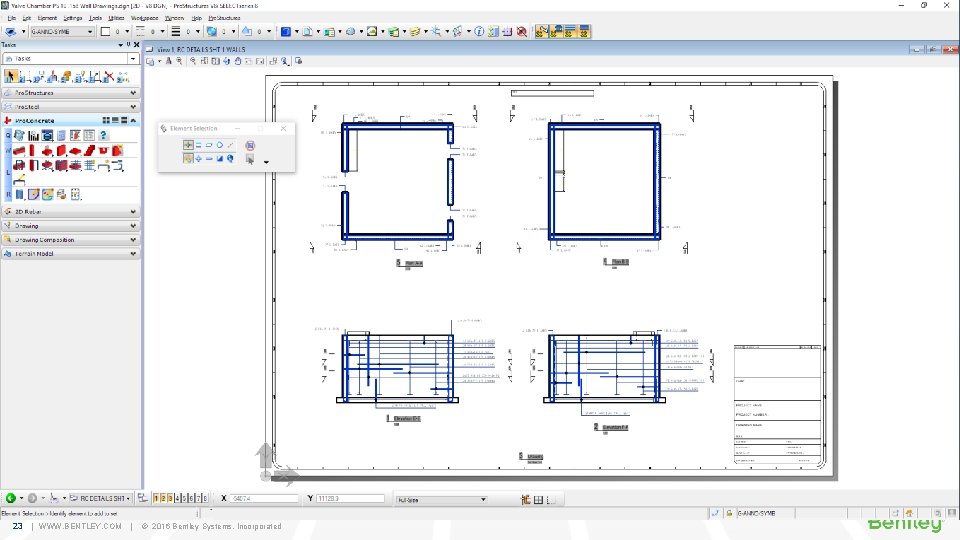Image resolution: width=960 pixels, height=540 pixels.
Task: Open the Workspace menu
Action: (x=144, y=18)
